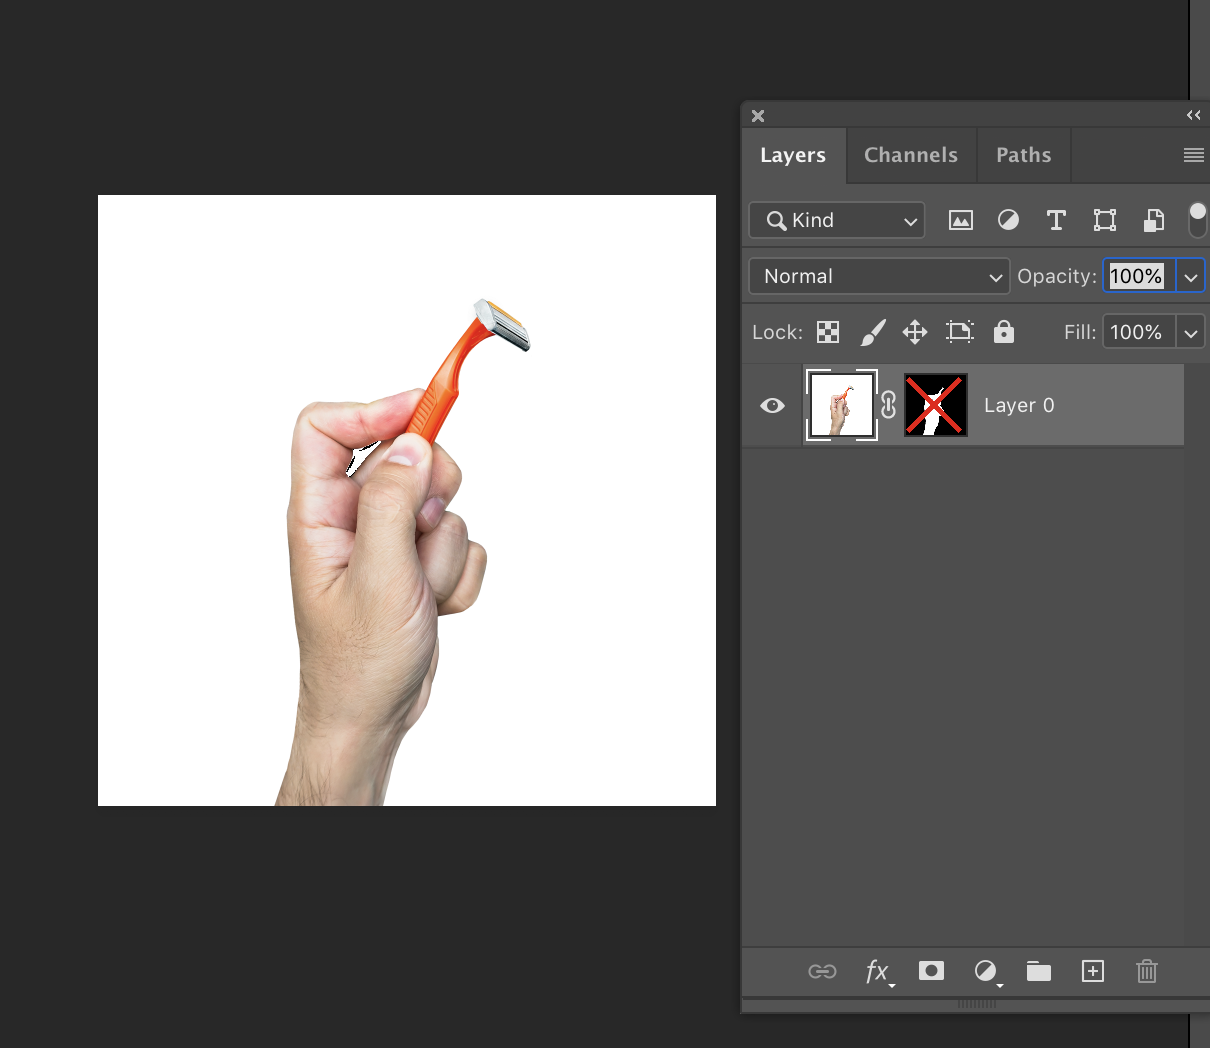
Task: Delete the selected layer
Action: (x=1146, y=971)
